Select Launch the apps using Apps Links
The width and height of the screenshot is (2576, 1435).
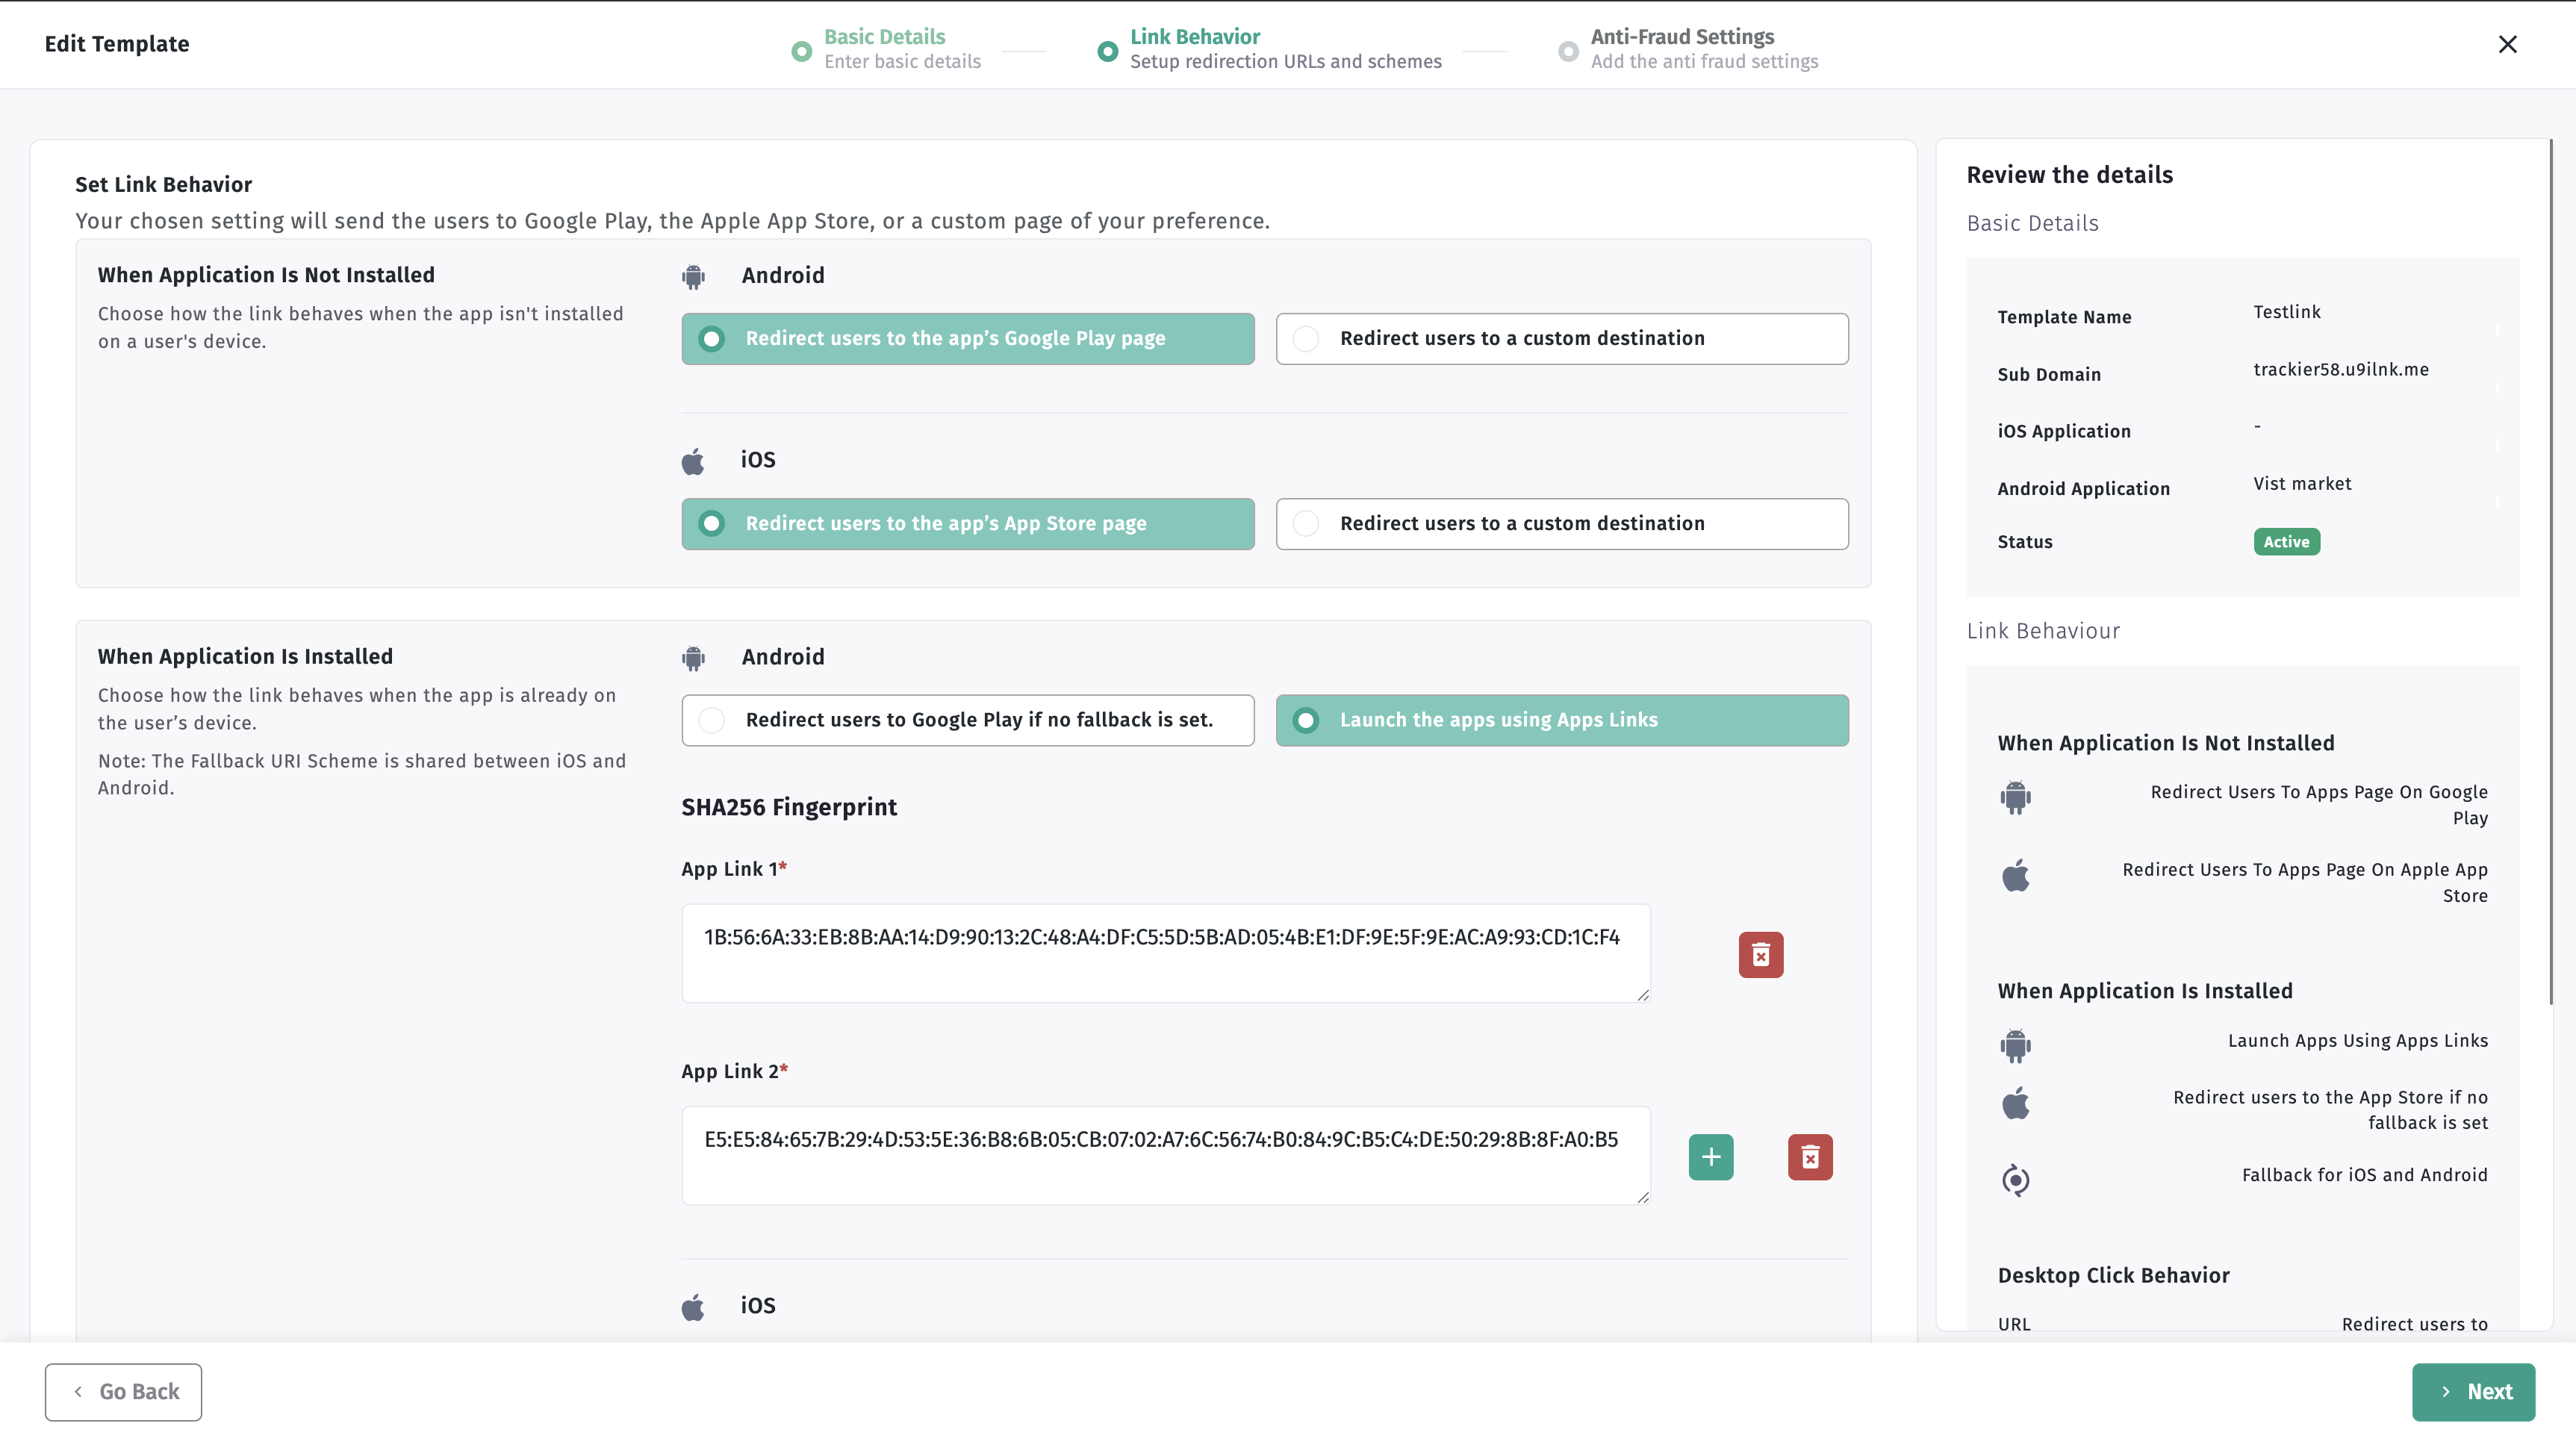pos(1561,720)
